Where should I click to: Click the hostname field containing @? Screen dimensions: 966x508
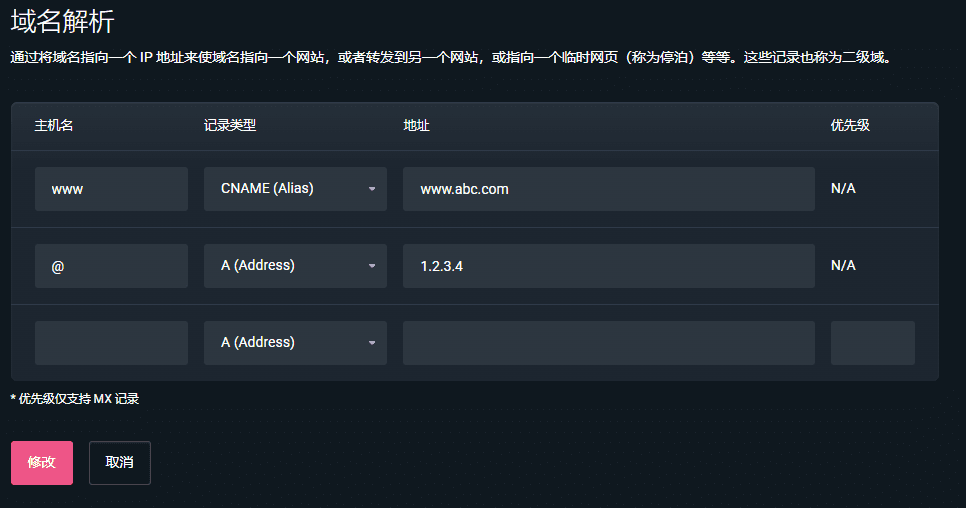(x=111, y=266)
